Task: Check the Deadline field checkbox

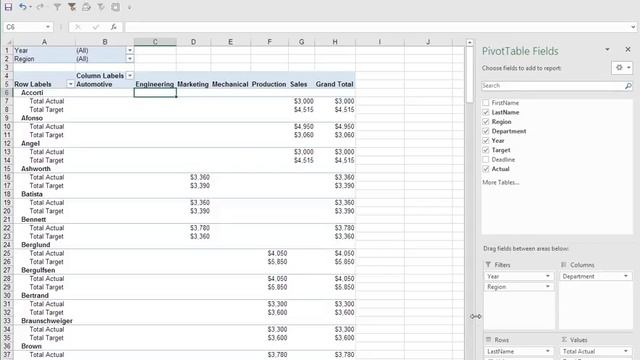Action: click(x=486, y=159)
